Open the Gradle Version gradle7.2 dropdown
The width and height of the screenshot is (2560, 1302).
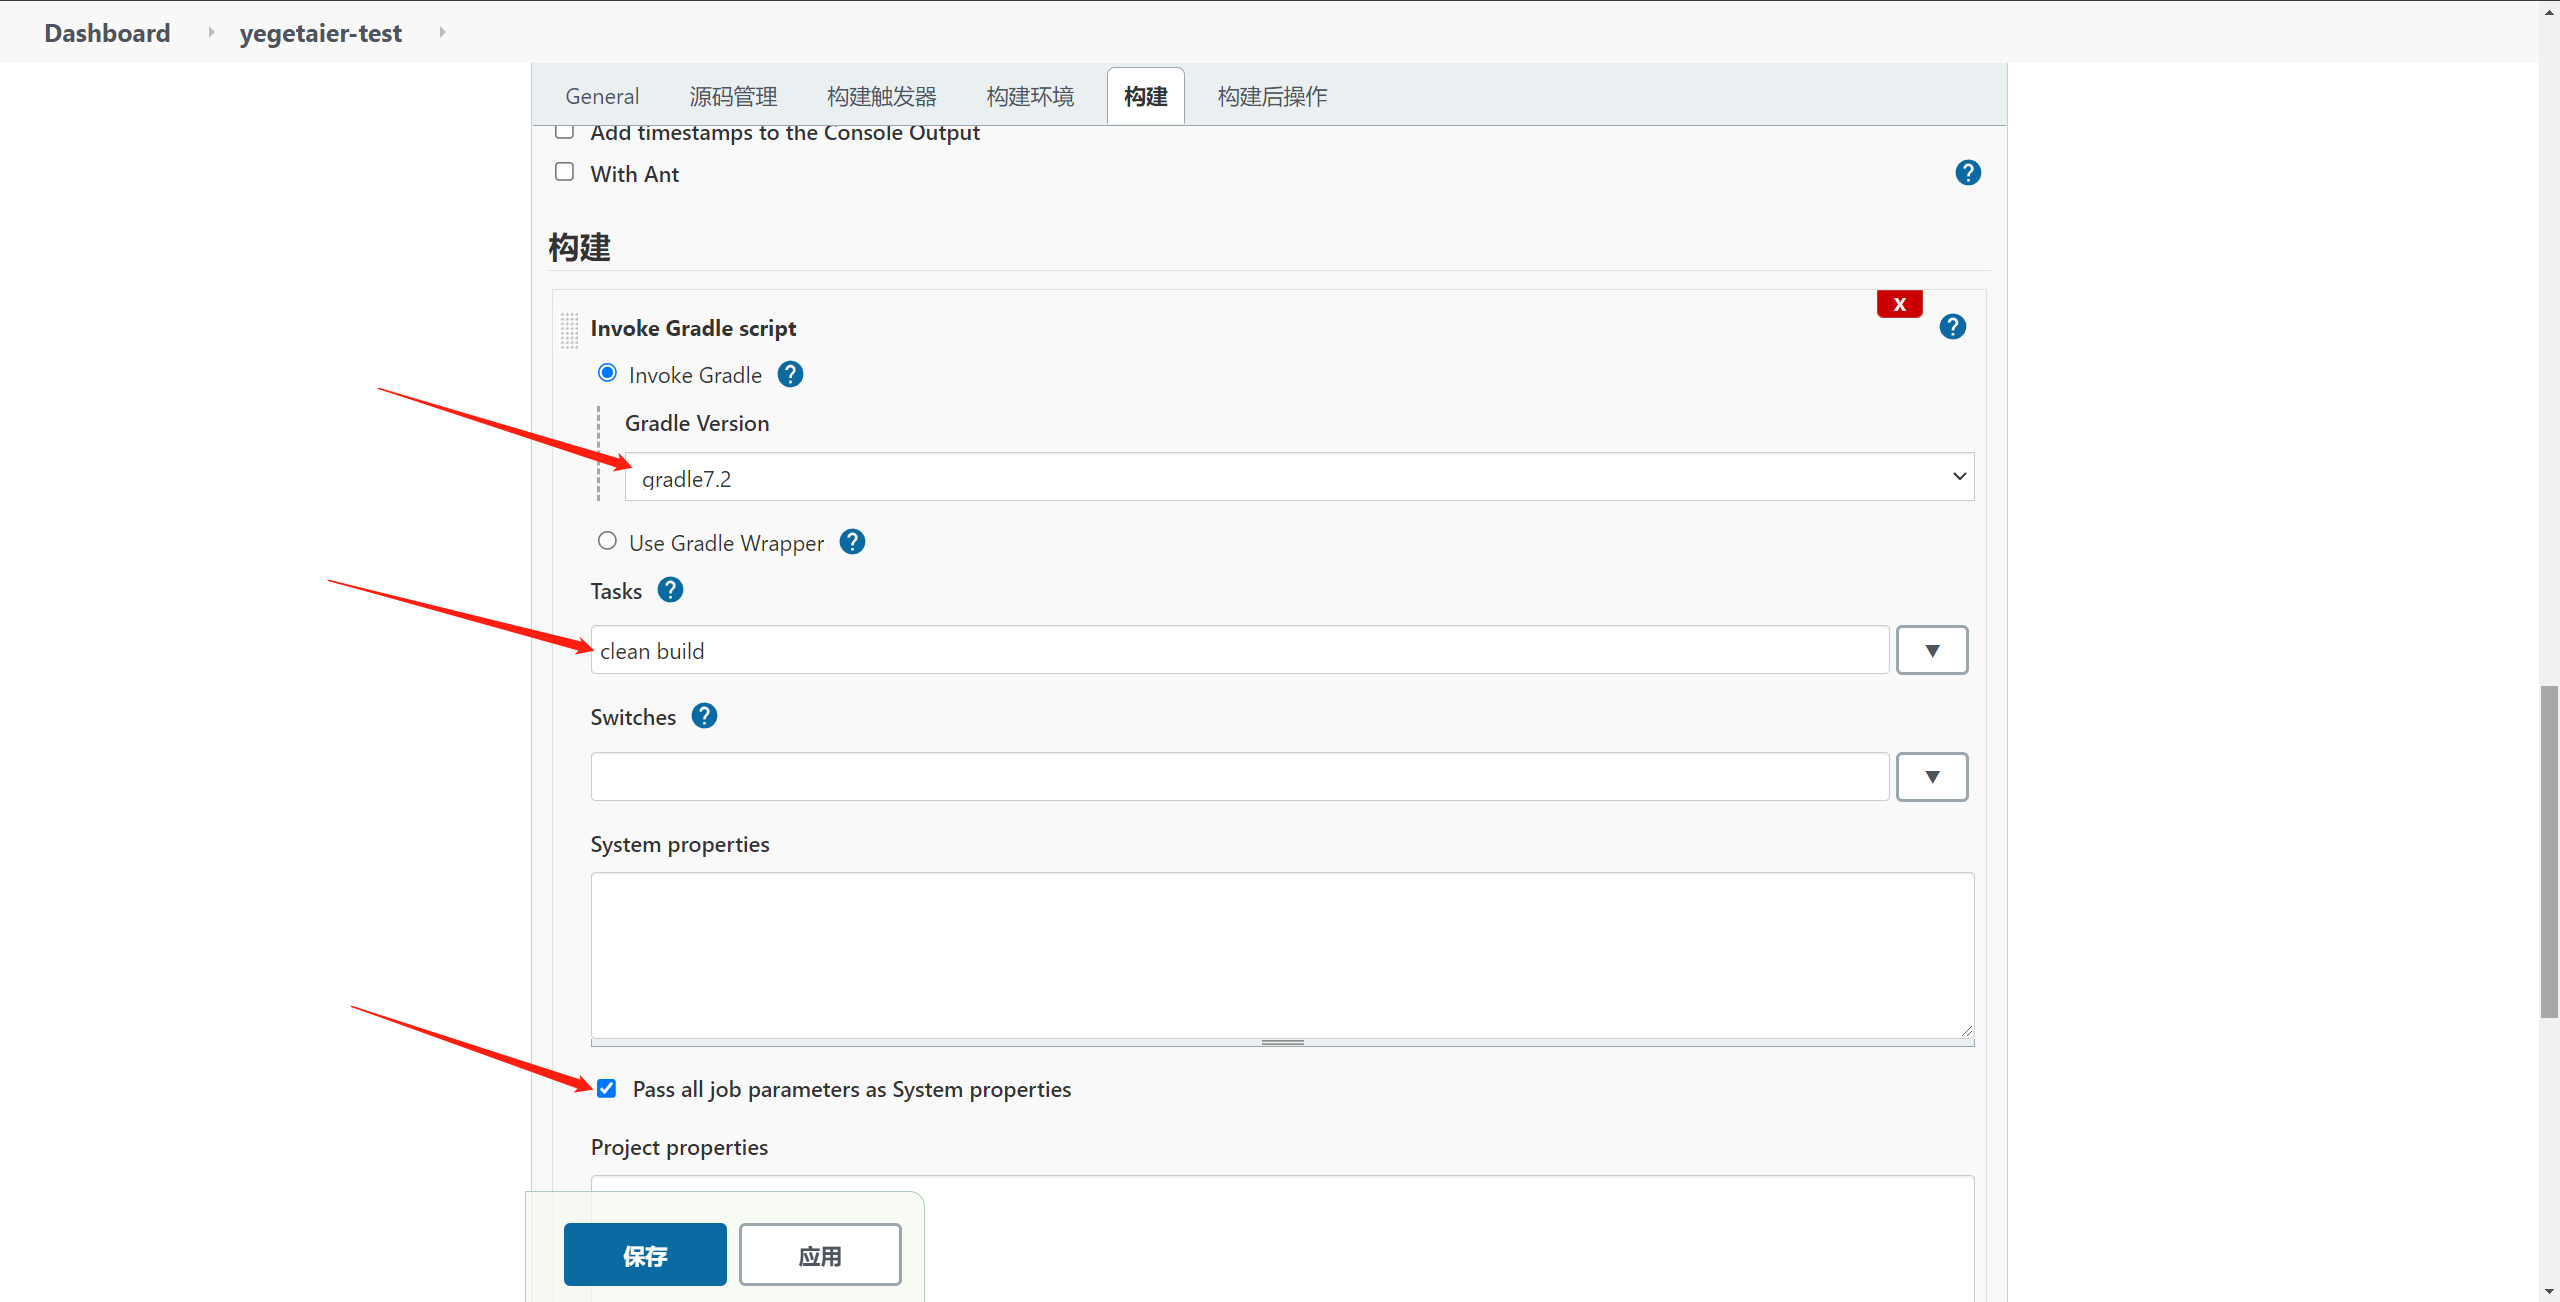point(1298,477)
